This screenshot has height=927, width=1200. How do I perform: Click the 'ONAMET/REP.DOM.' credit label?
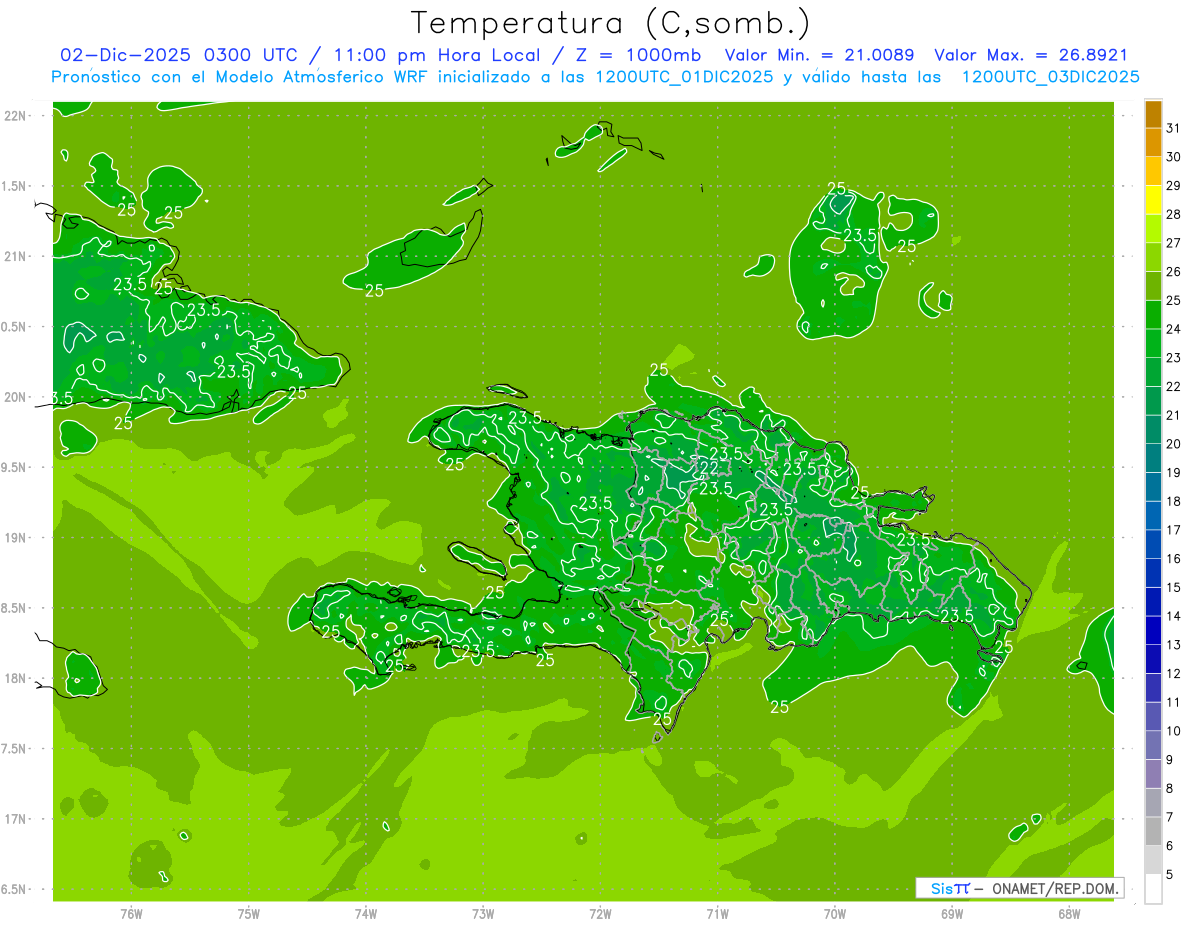1056,888
